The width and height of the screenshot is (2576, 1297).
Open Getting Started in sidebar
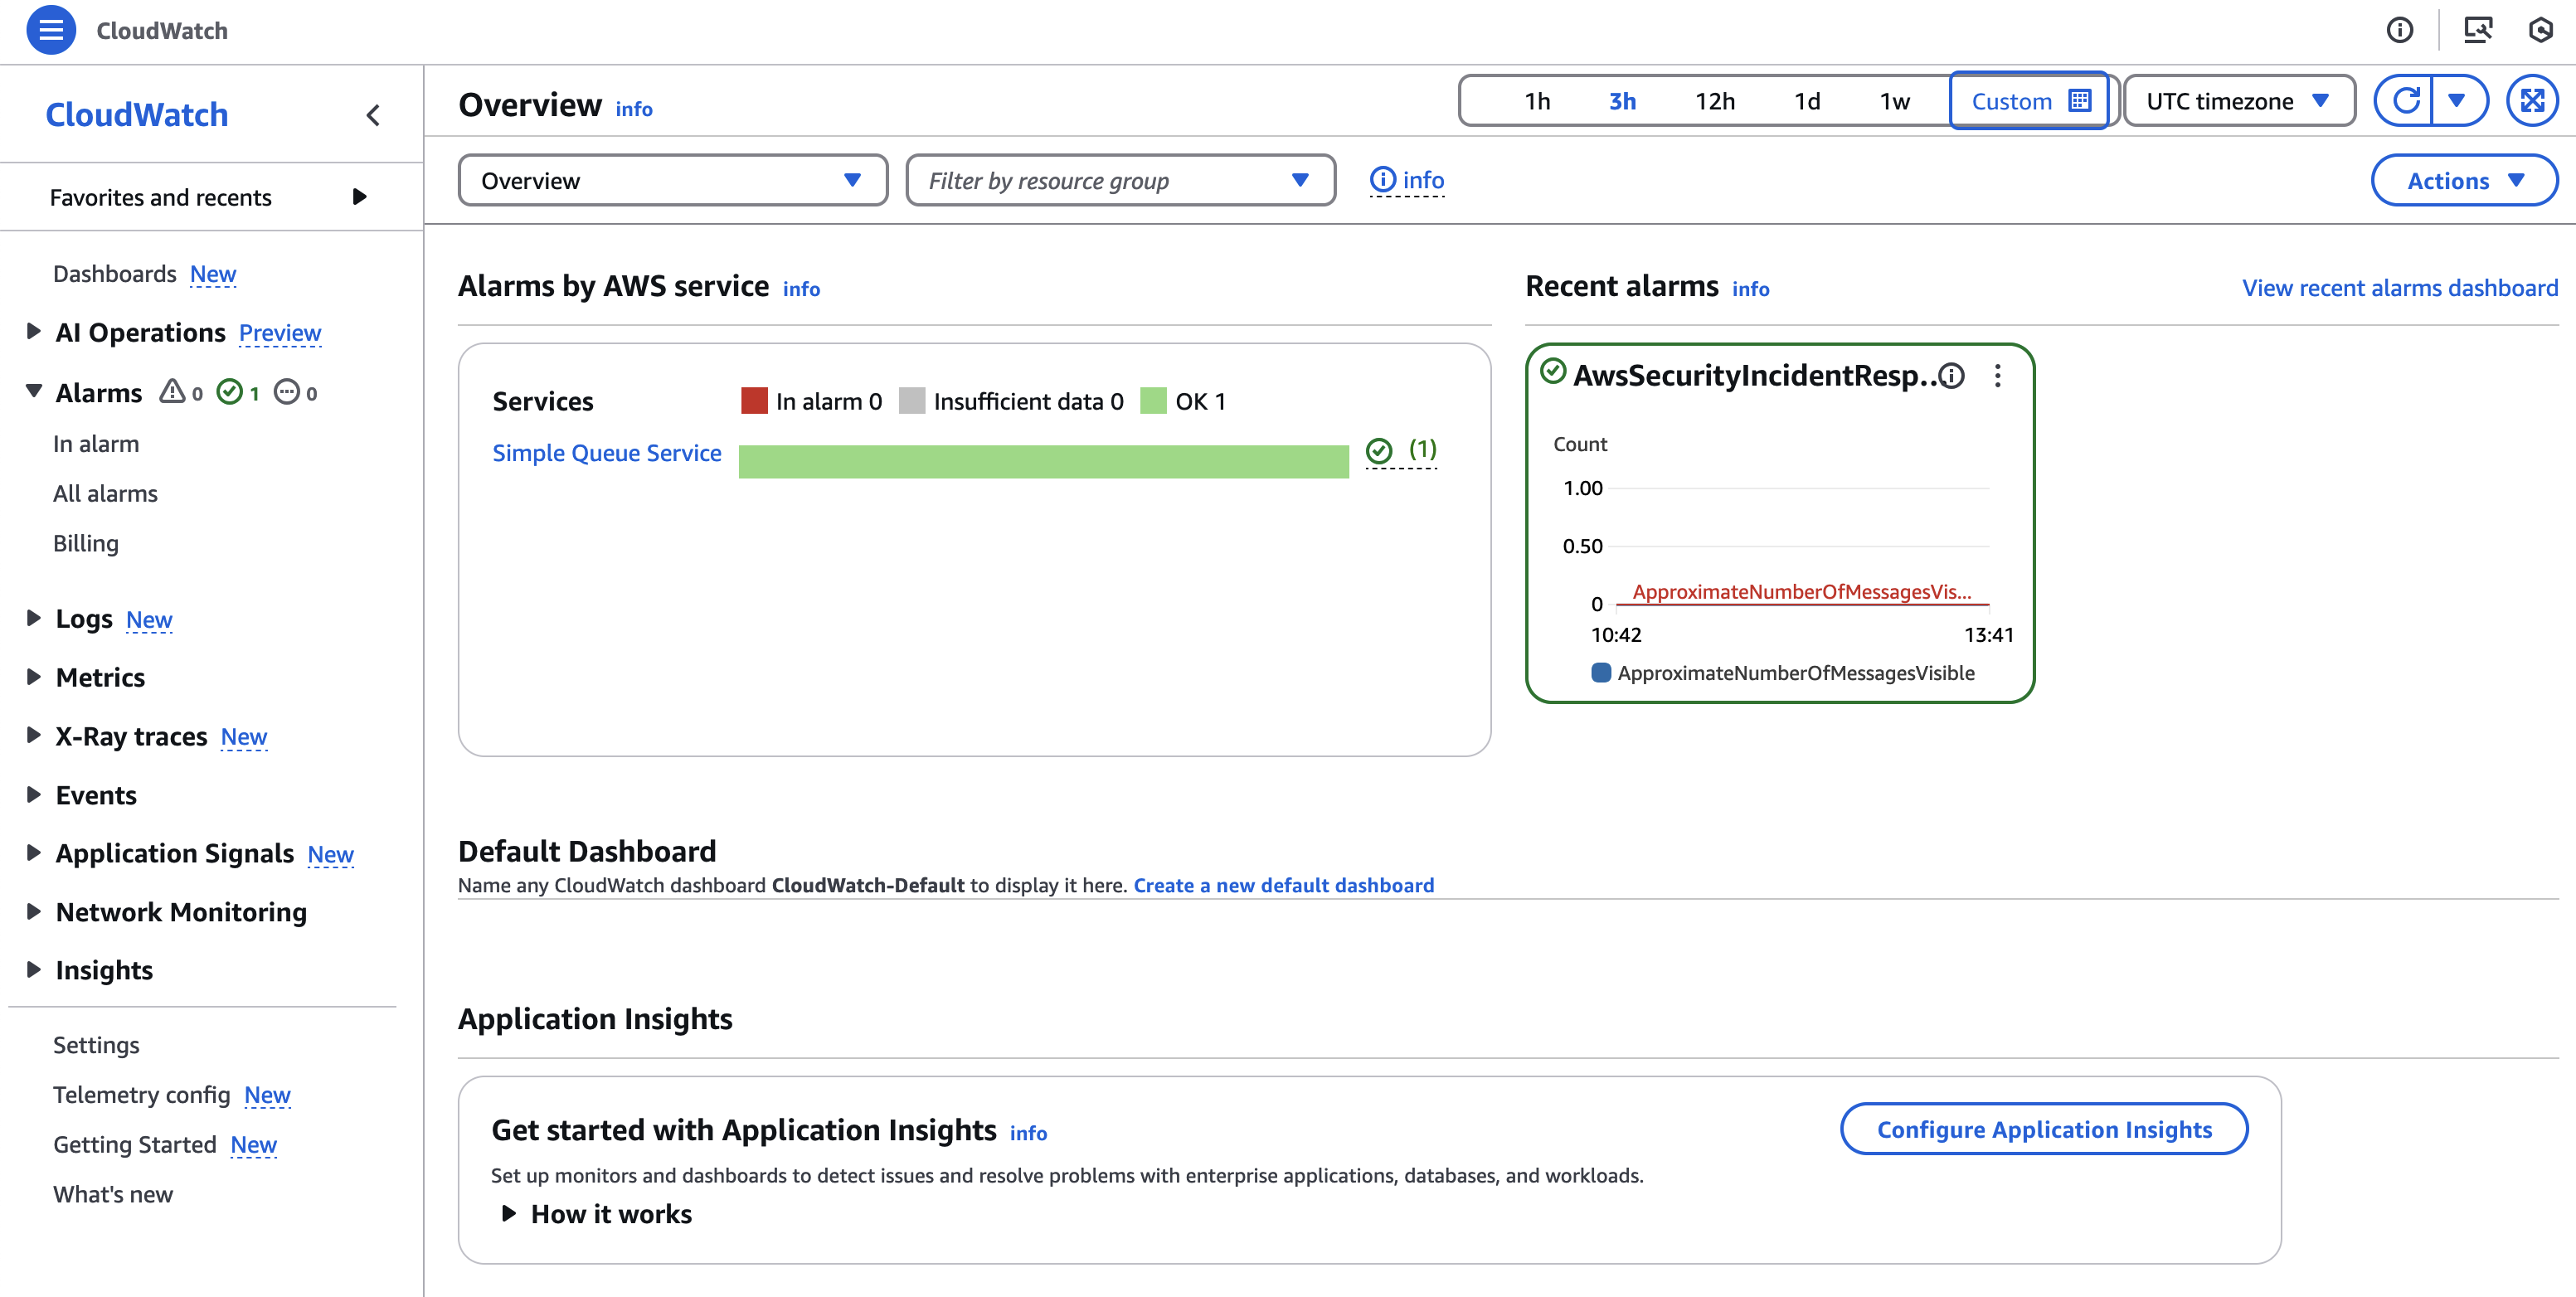point(135,1145)
